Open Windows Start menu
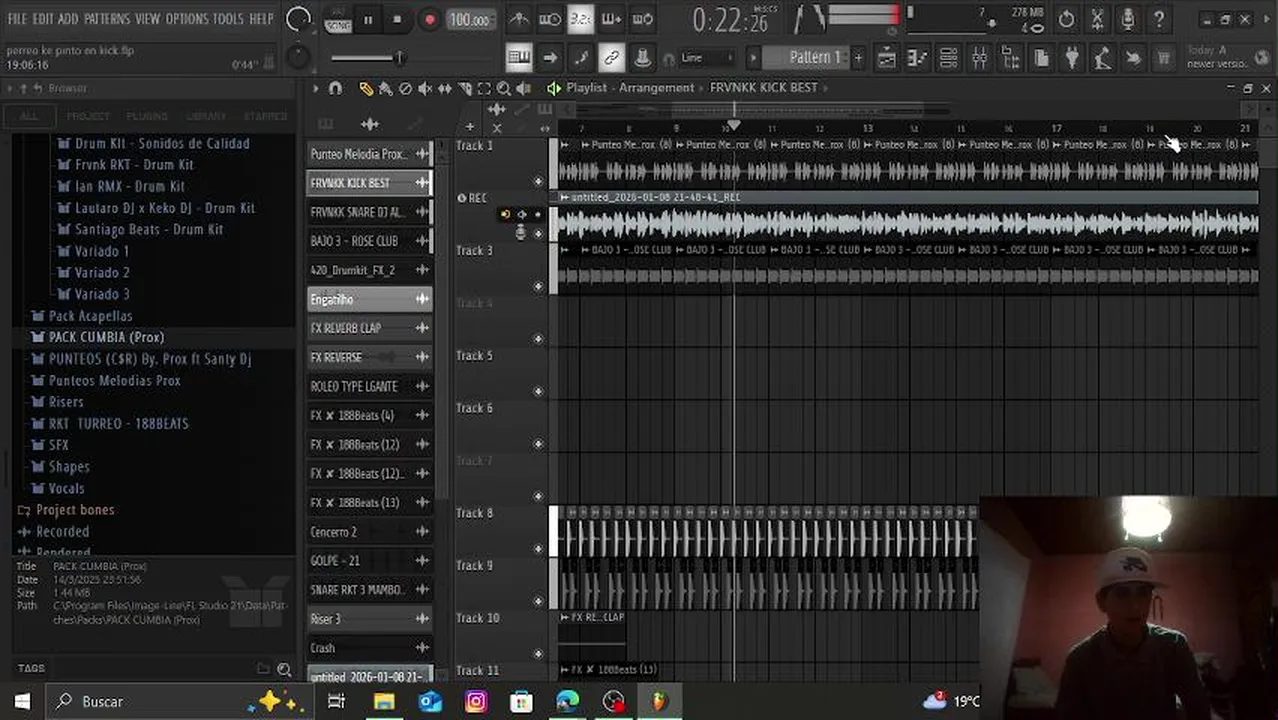The image size is (1278, 720). tap(22, 701)
